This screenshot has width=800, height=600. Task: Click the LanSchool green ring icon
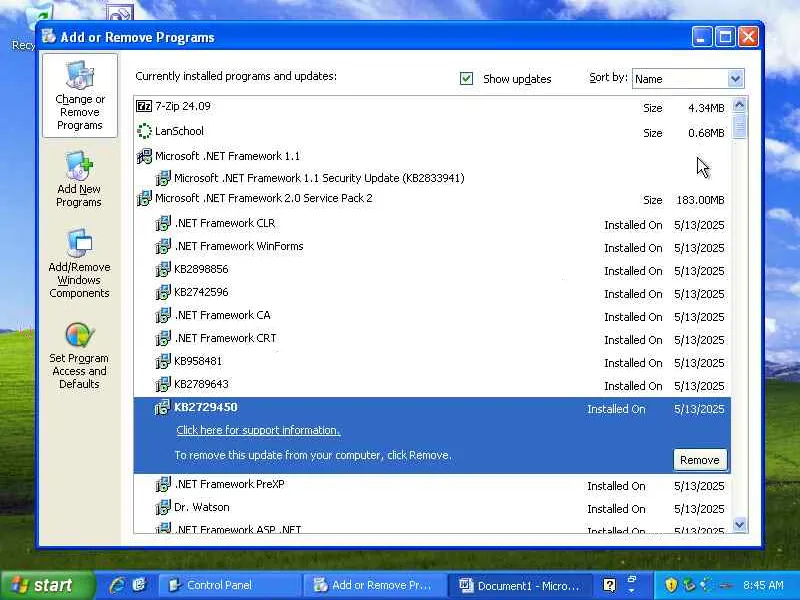[144, 131]
